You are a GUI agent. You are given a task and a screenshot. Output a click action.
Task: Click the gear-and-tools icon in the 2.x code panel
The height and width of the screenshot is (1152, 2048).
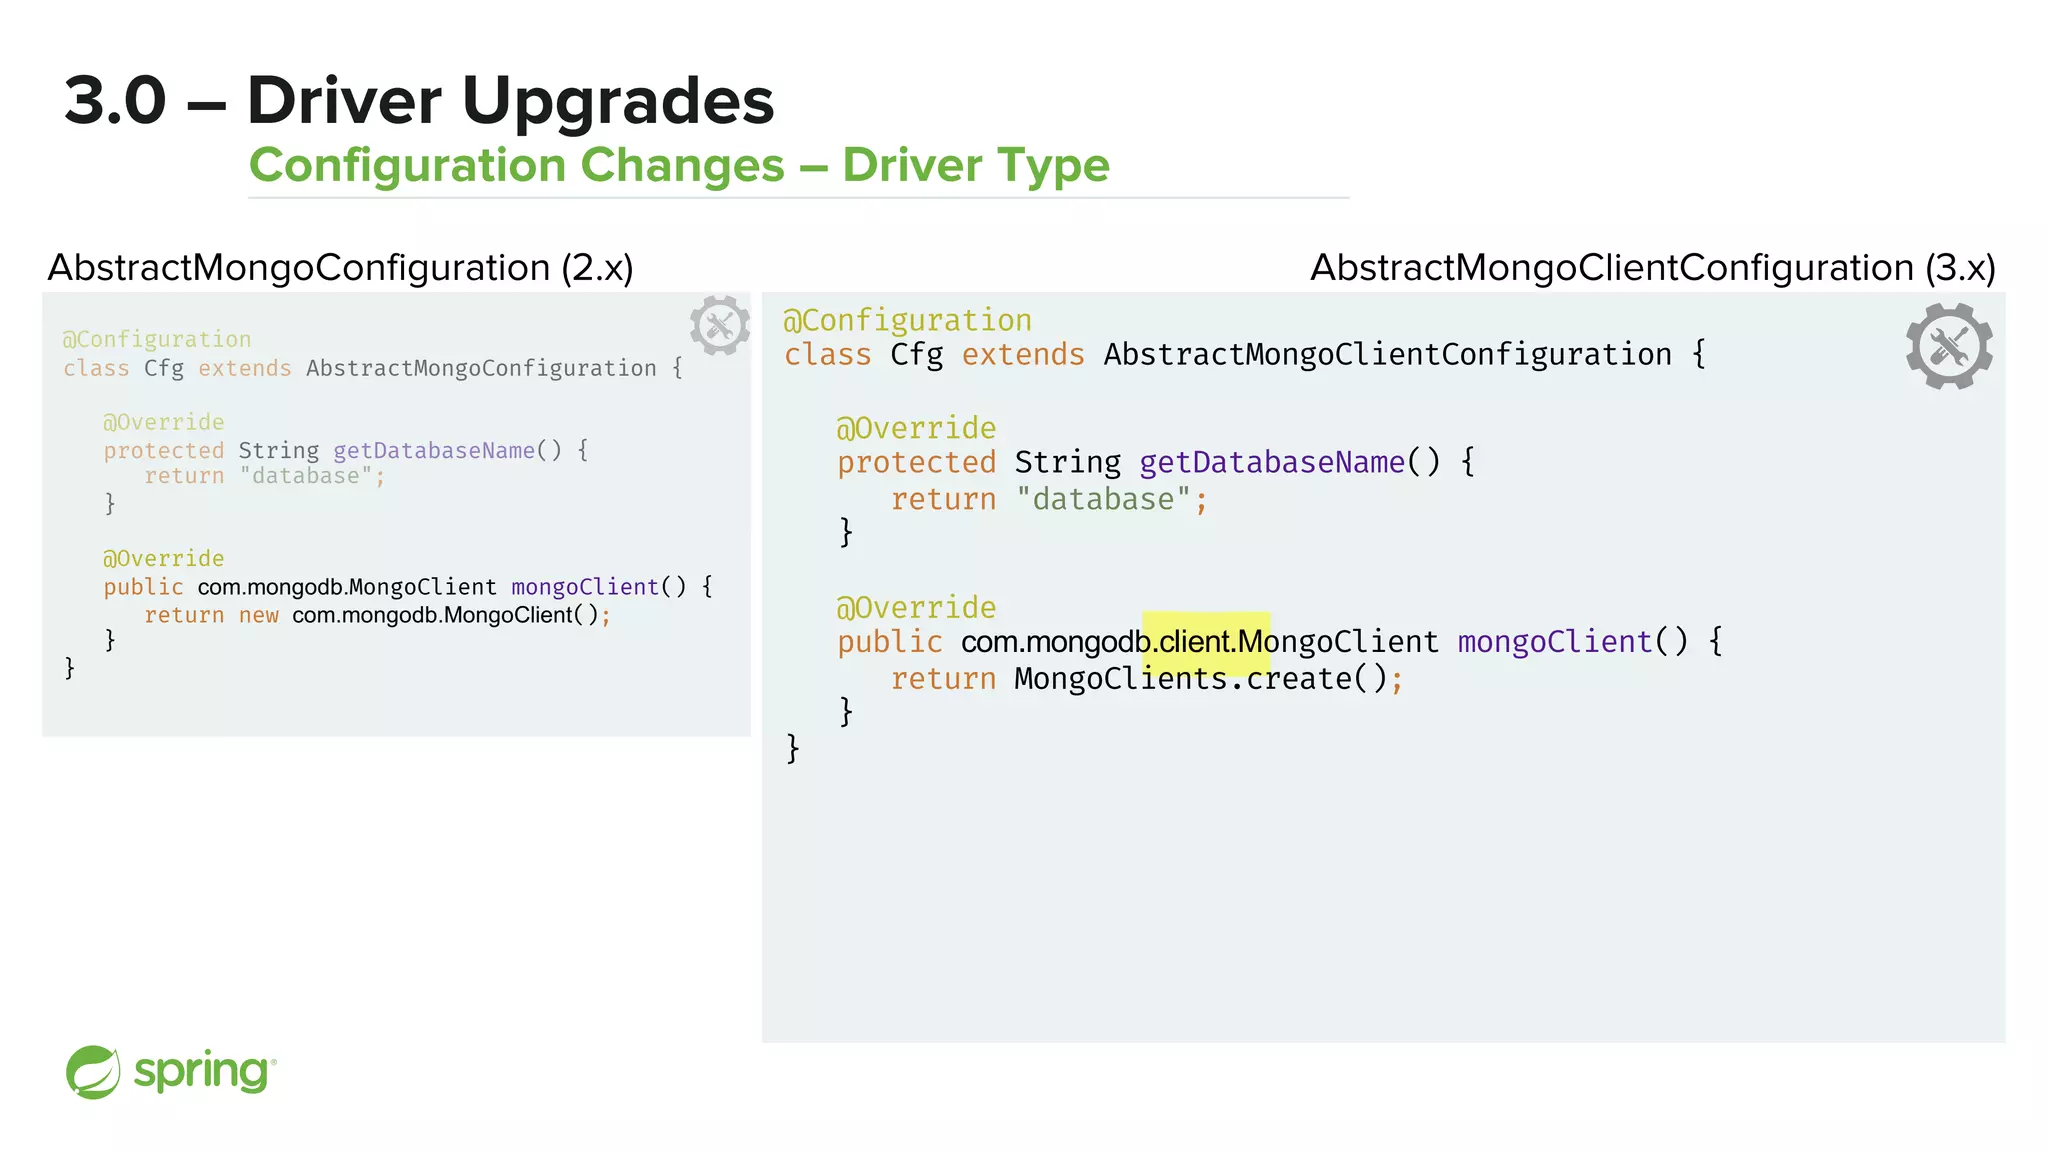[720, 325]
